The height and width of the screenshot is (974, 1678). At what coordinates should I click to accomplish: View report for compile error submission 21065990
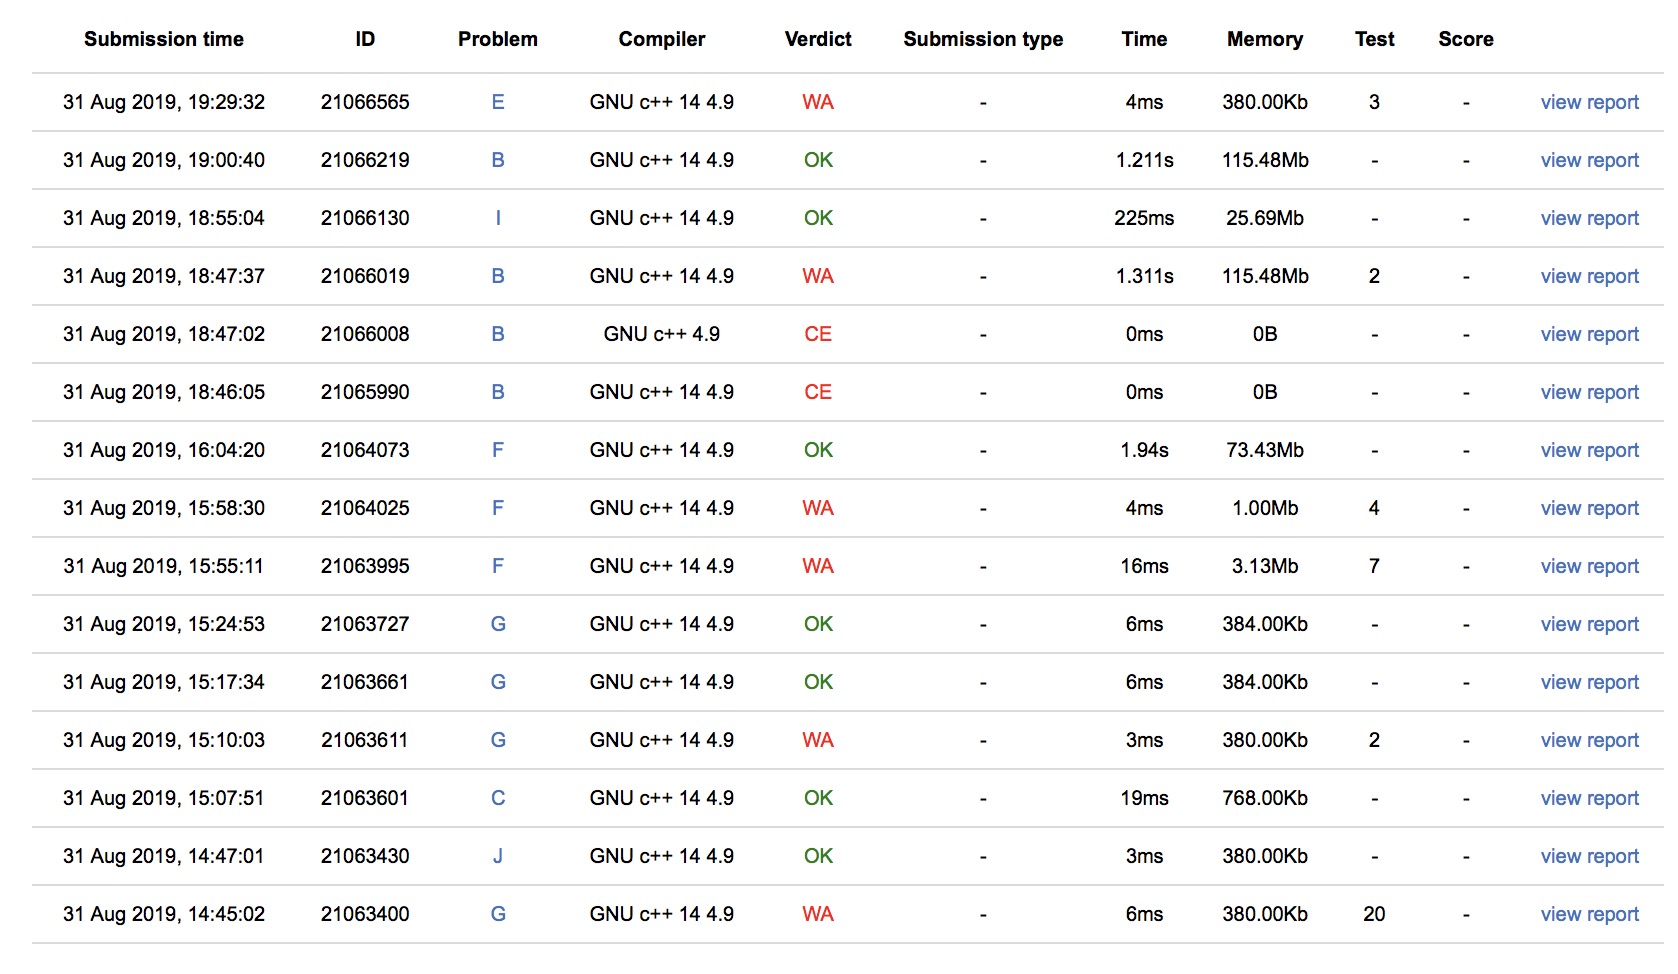click(x=1589, y=392)
